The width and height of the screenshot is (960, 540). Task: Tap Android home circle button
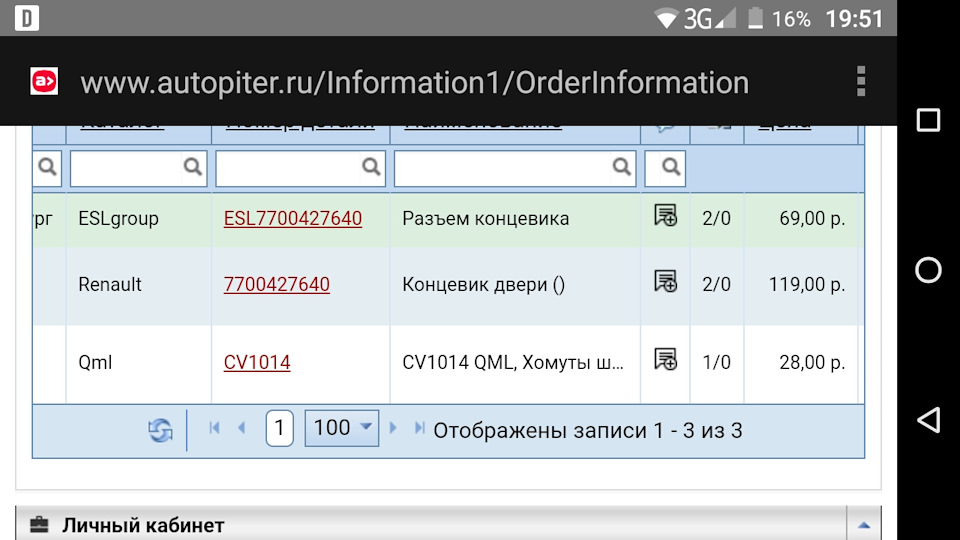(928, 270)
